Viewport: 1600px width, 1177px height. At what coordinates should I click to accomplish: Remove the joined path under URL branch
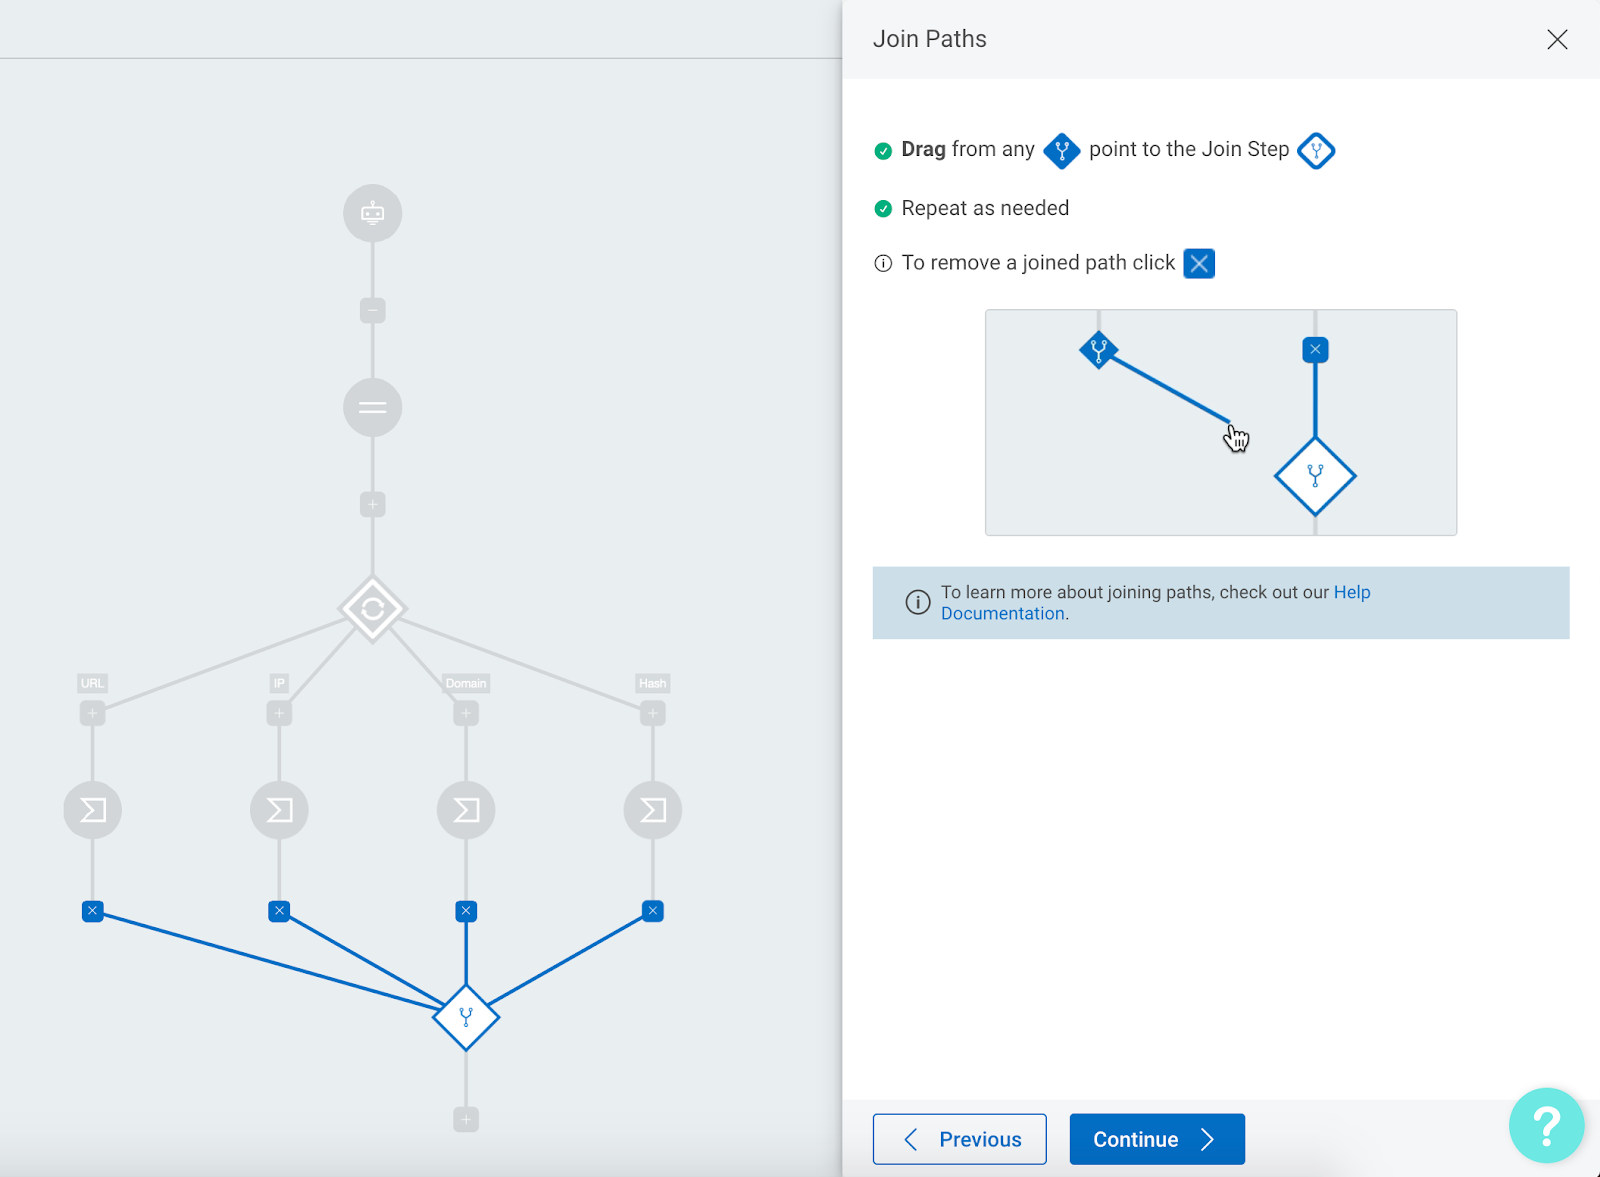(92, 911)
